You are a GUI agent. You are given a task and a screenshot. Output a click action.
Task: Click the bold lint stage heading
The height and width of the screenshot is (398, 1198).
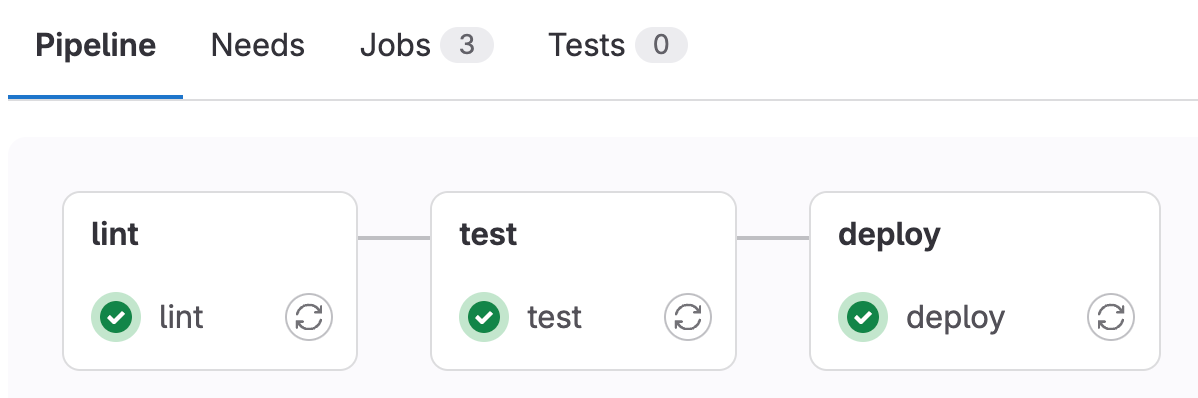(115, 234)
